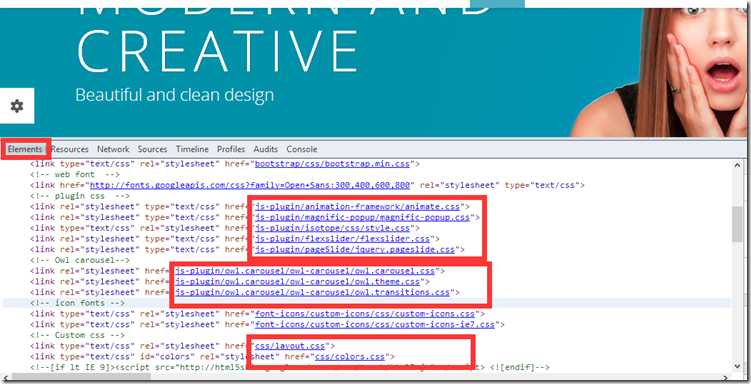This screenshot has height=384, width=751.
Task: Open the Network tab
Action: [113, 149]
